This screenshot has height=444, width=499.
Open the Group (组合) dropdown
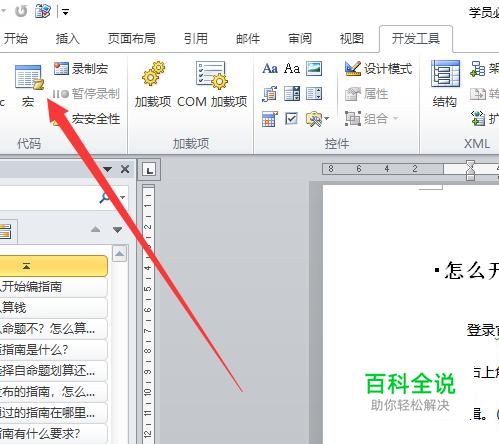click(372, 119)
